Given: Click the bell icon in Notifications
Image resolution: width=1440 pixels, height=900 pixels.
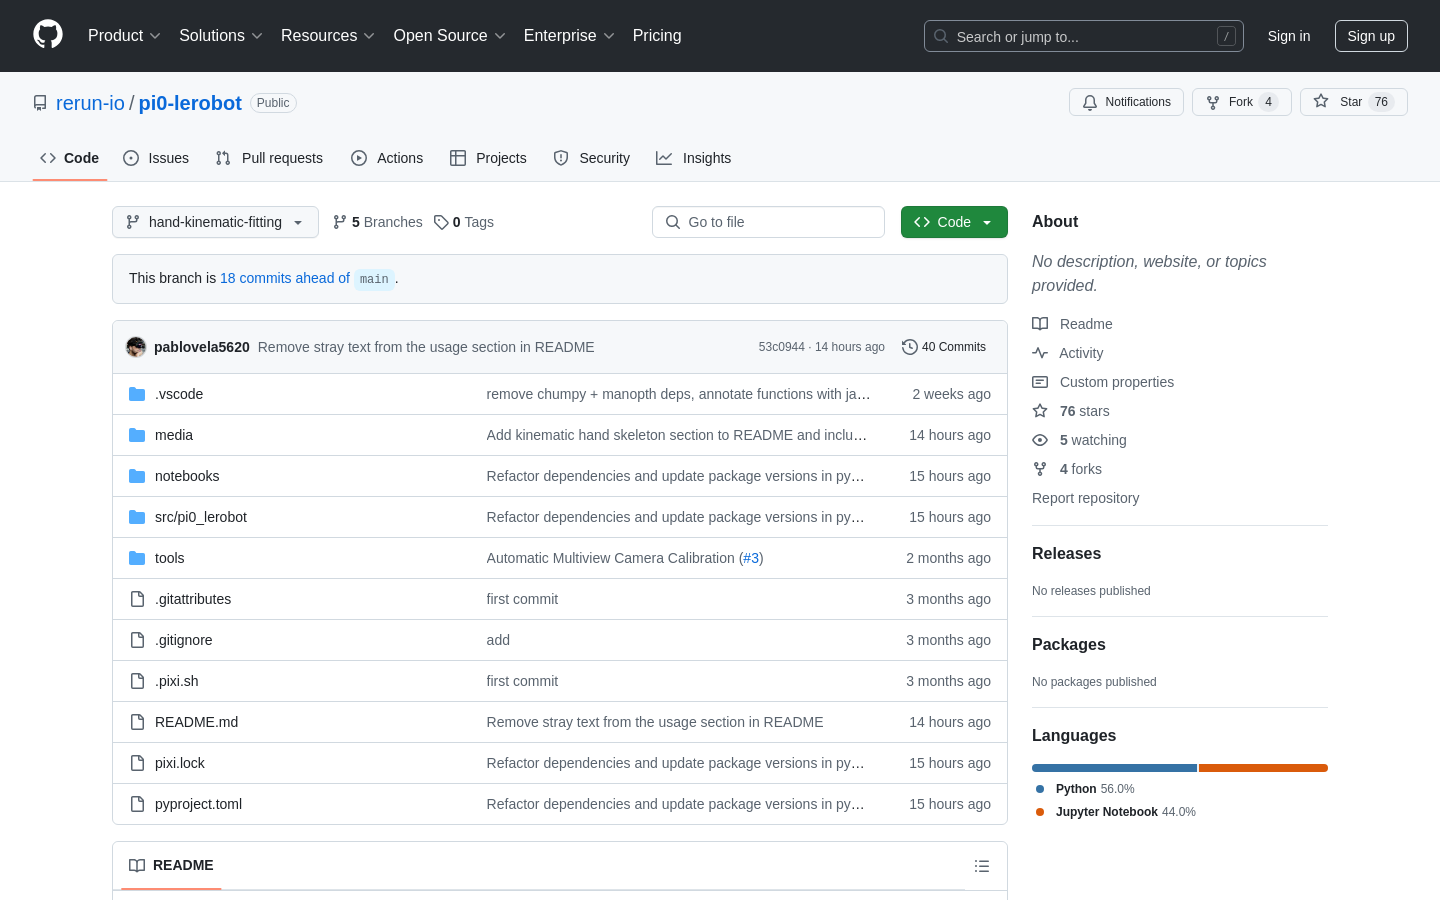Looking at the screenshot, I should (x=1090, y=102).
